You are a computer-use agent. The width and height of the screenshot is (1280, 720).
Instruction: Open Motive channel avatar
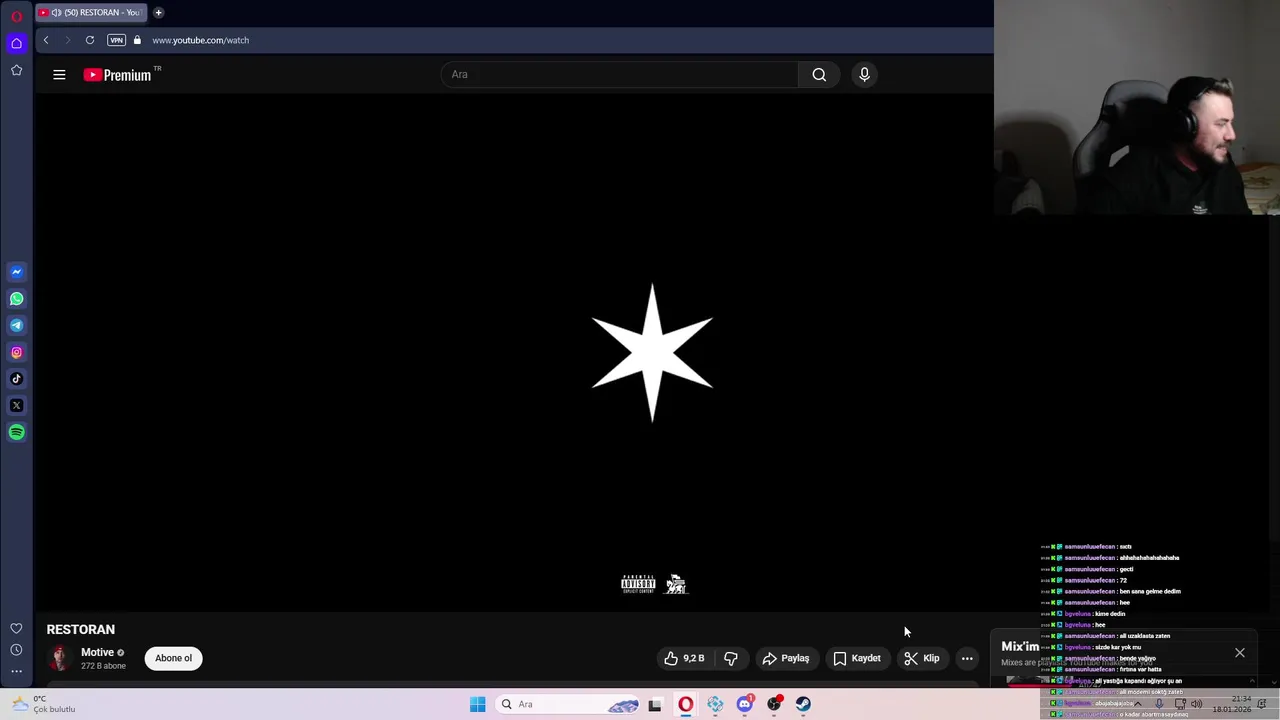(x=59, y=658)
